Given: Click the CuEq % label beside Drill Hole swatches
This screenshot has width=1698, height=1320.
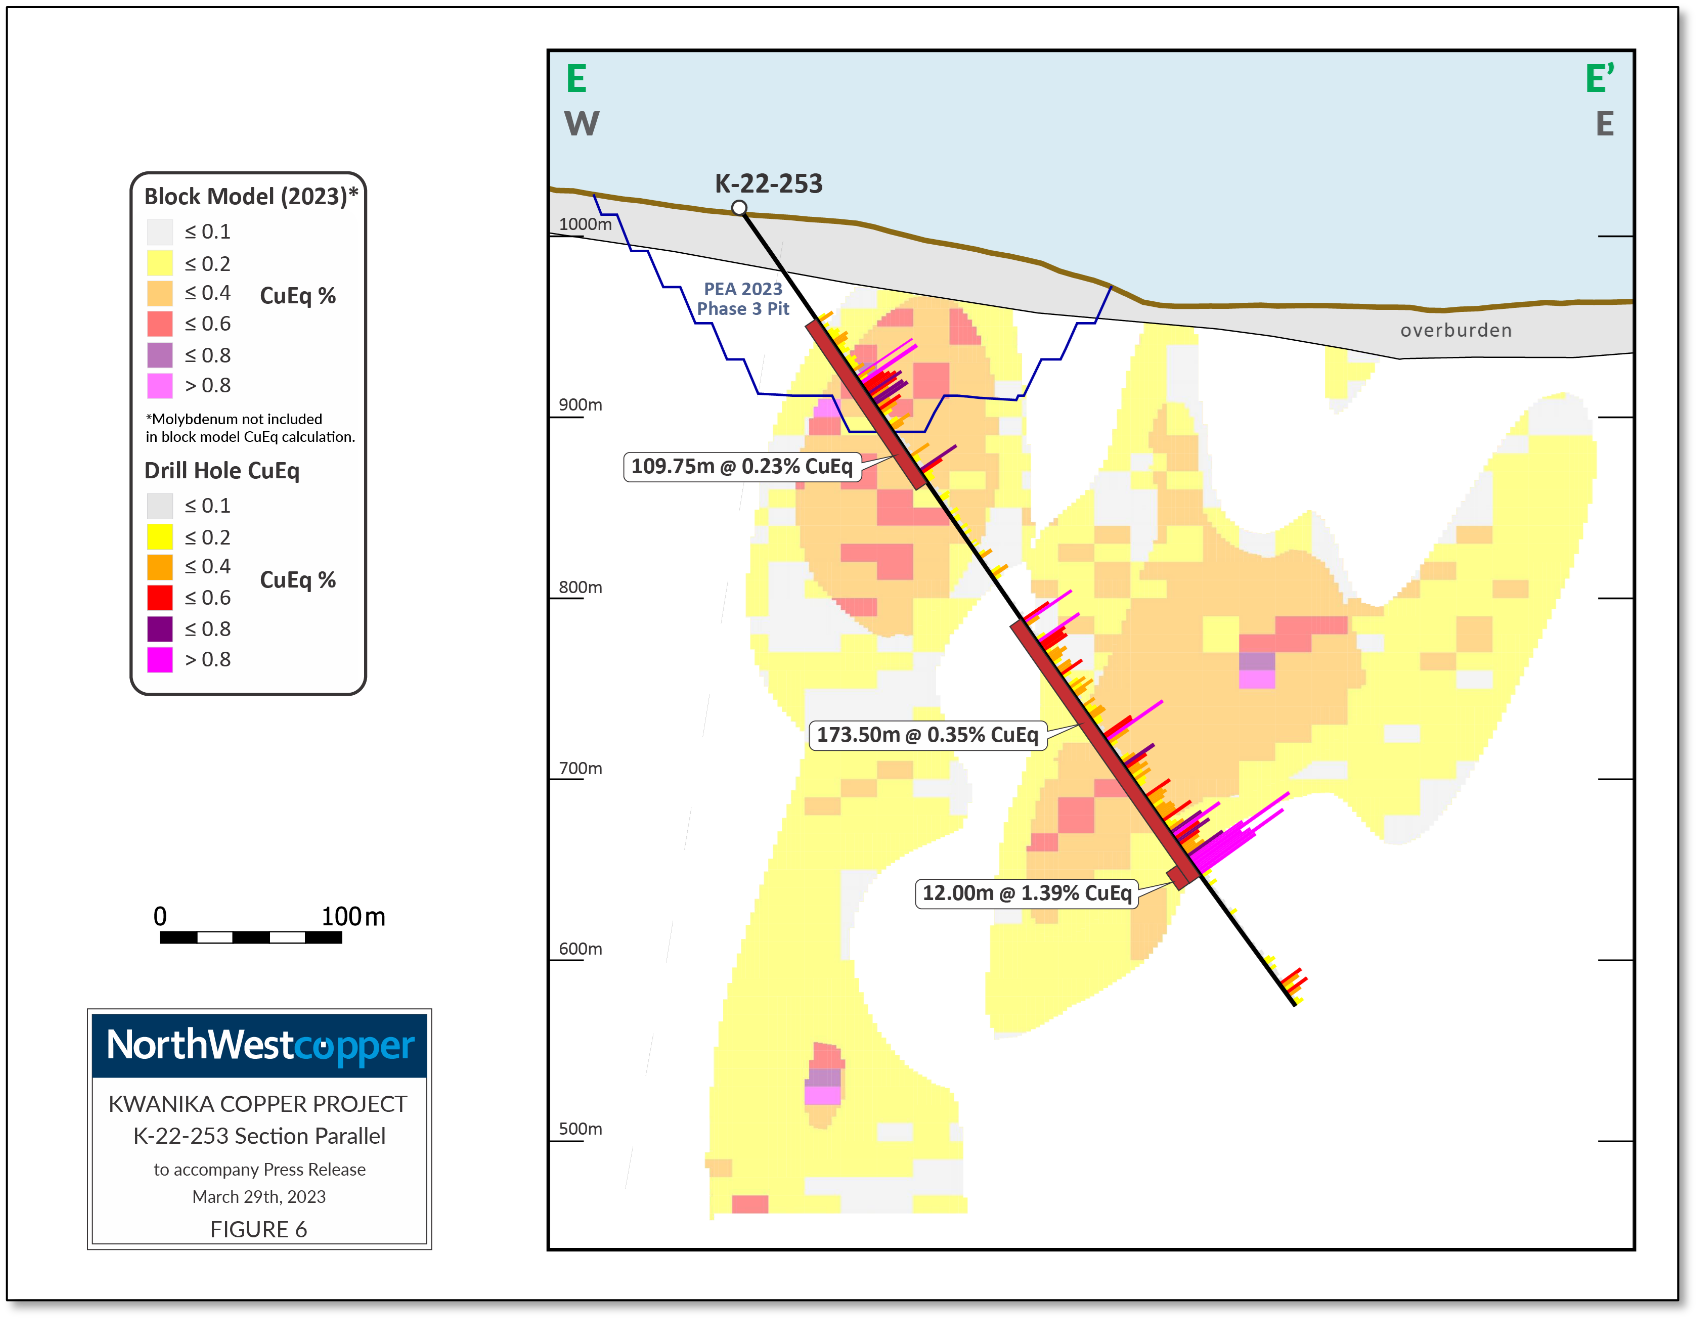Looking at the screenshot, I should tap(298, 580).
